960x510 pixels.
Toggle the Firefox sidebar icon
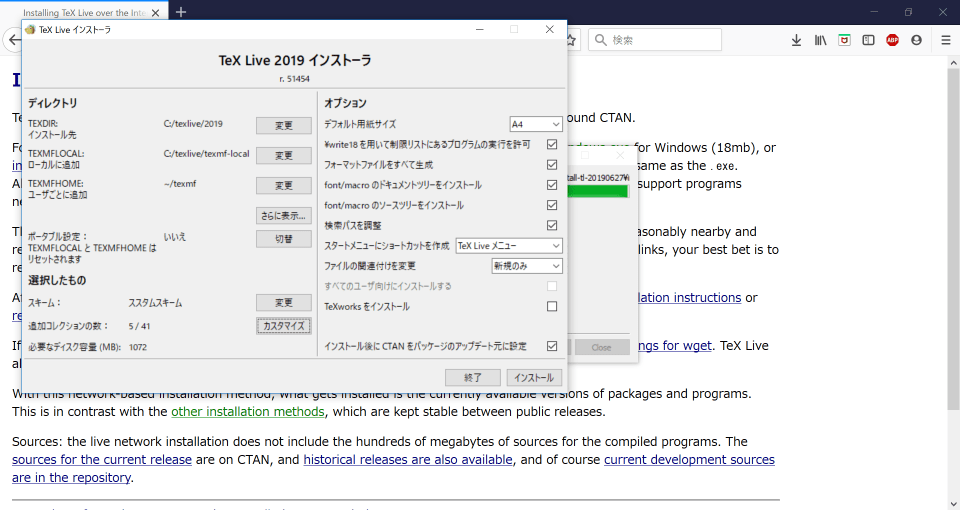point(868,40)
